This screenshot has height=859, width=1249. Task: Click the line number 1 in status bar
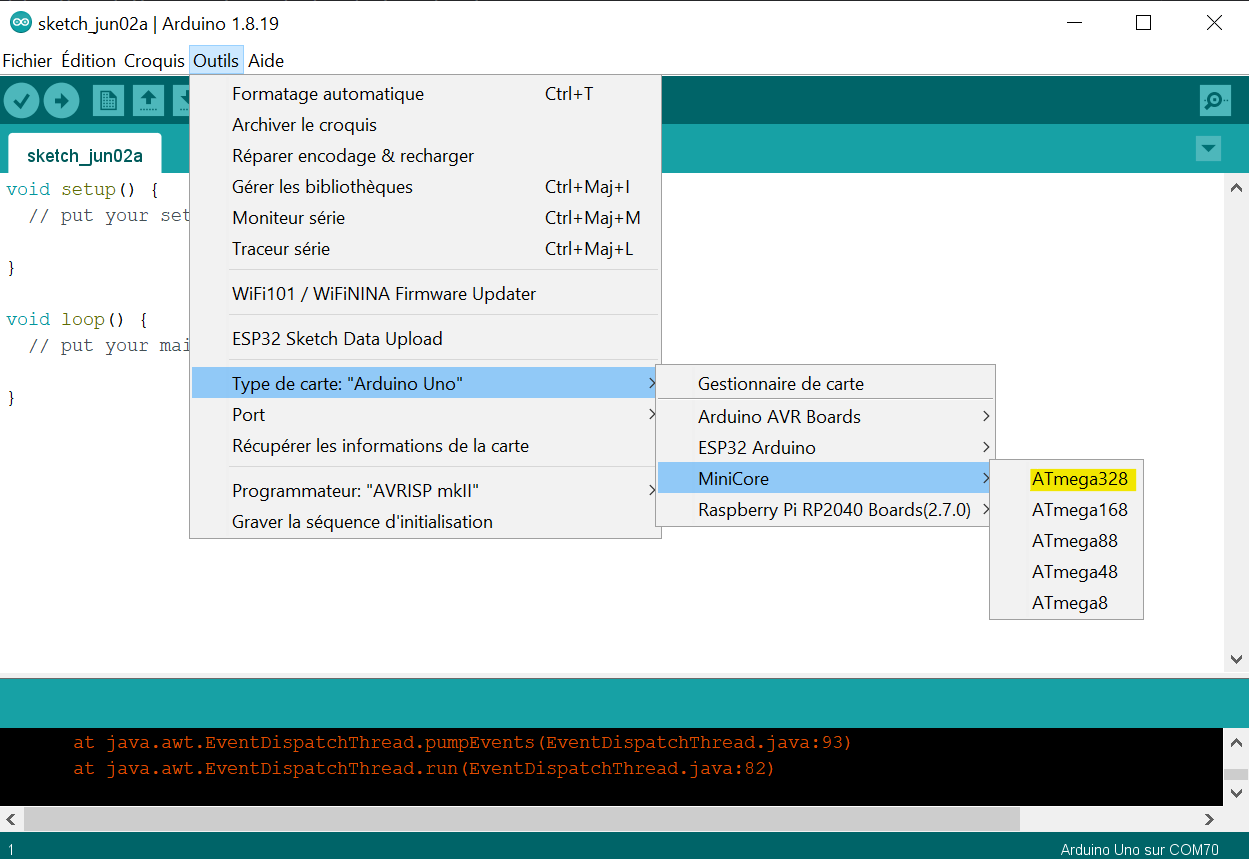pyautogui.click(x=11, y=850)
